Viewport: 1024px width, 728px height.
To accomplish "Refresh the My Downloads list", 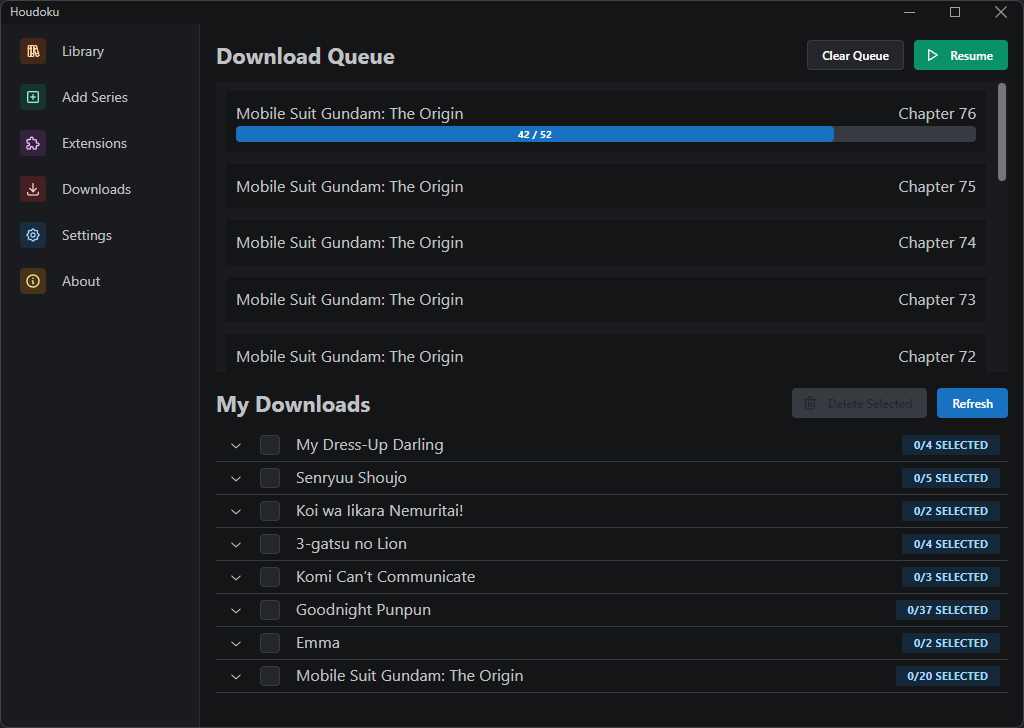I will click(x=972, y=404).
